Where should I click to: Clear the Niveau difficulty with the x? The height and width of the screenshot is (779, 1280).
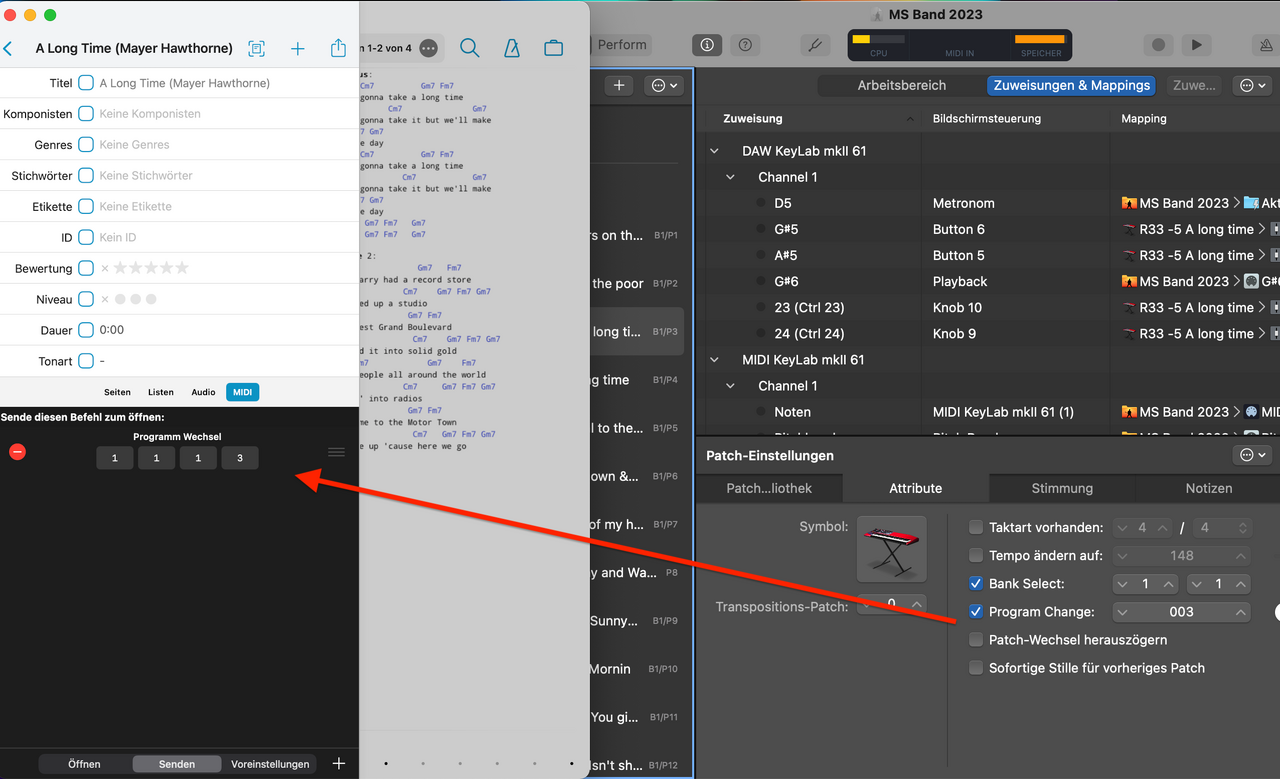pyautogui.click(x=105, y=299)
